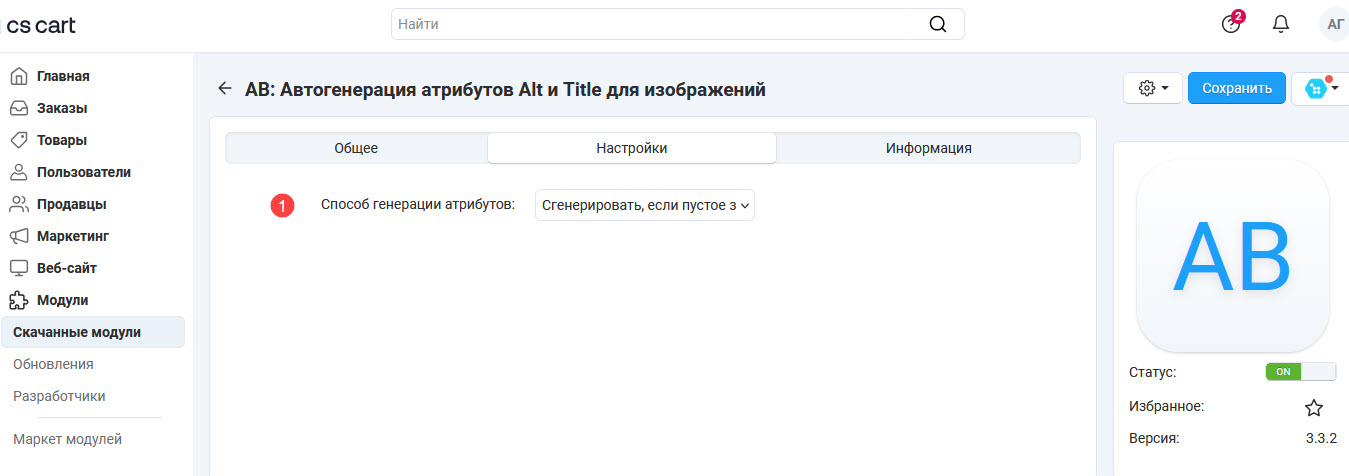Click the Сохранить button
This screenshot has height=476, width=1349.
(x=1237, y=88)
